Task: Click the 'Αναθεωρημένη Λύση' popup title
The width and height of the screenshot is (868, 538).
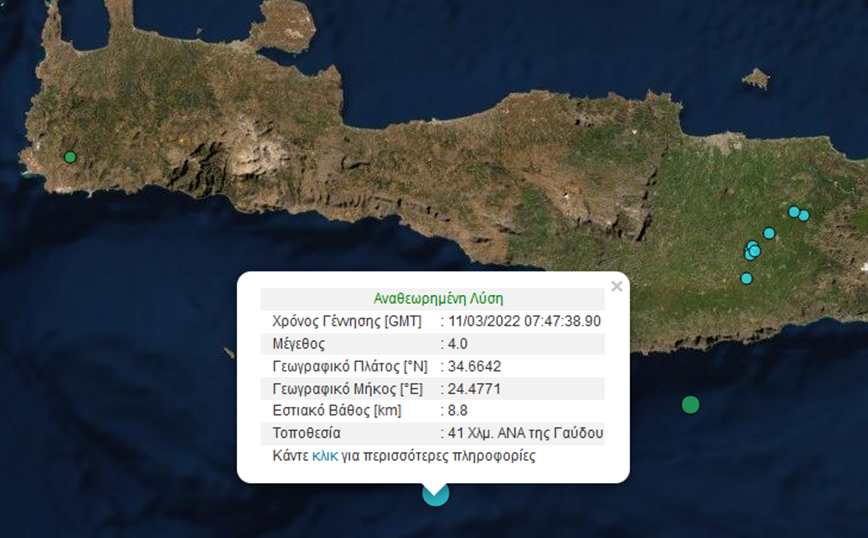Action: click(x=438, y=298)
